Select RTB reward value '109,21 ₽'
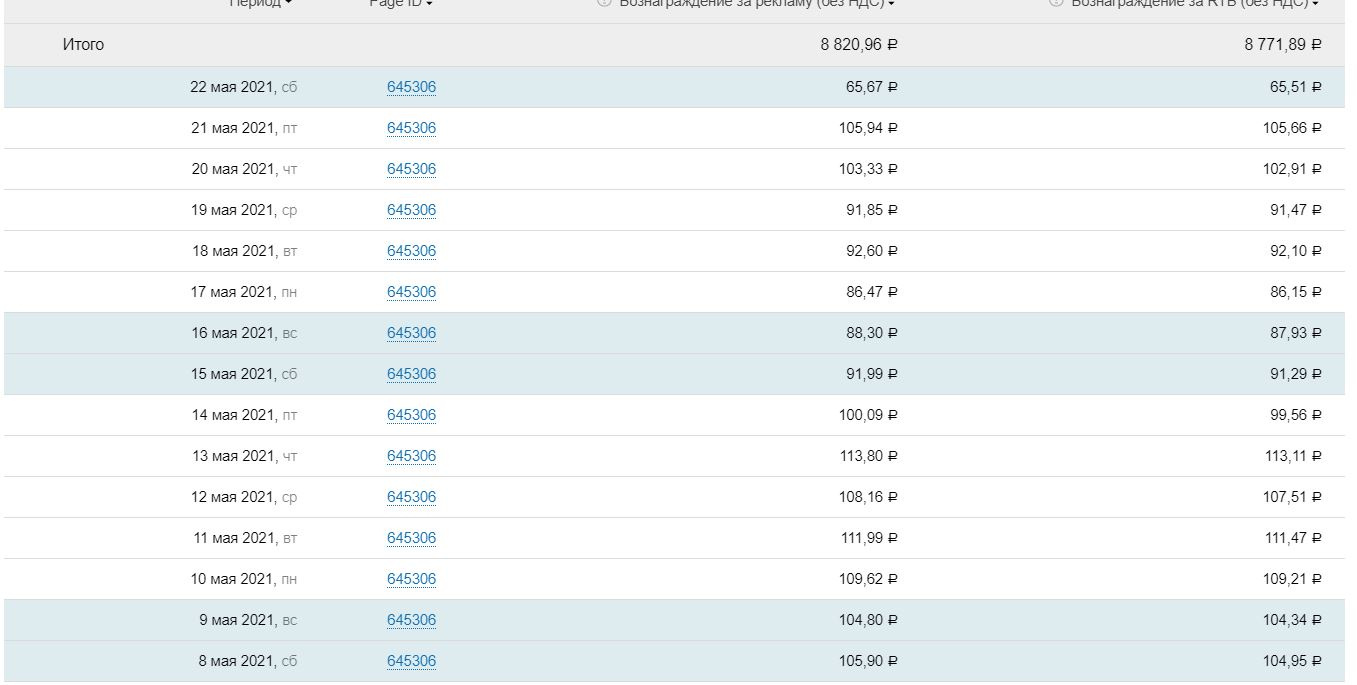 1292,579
